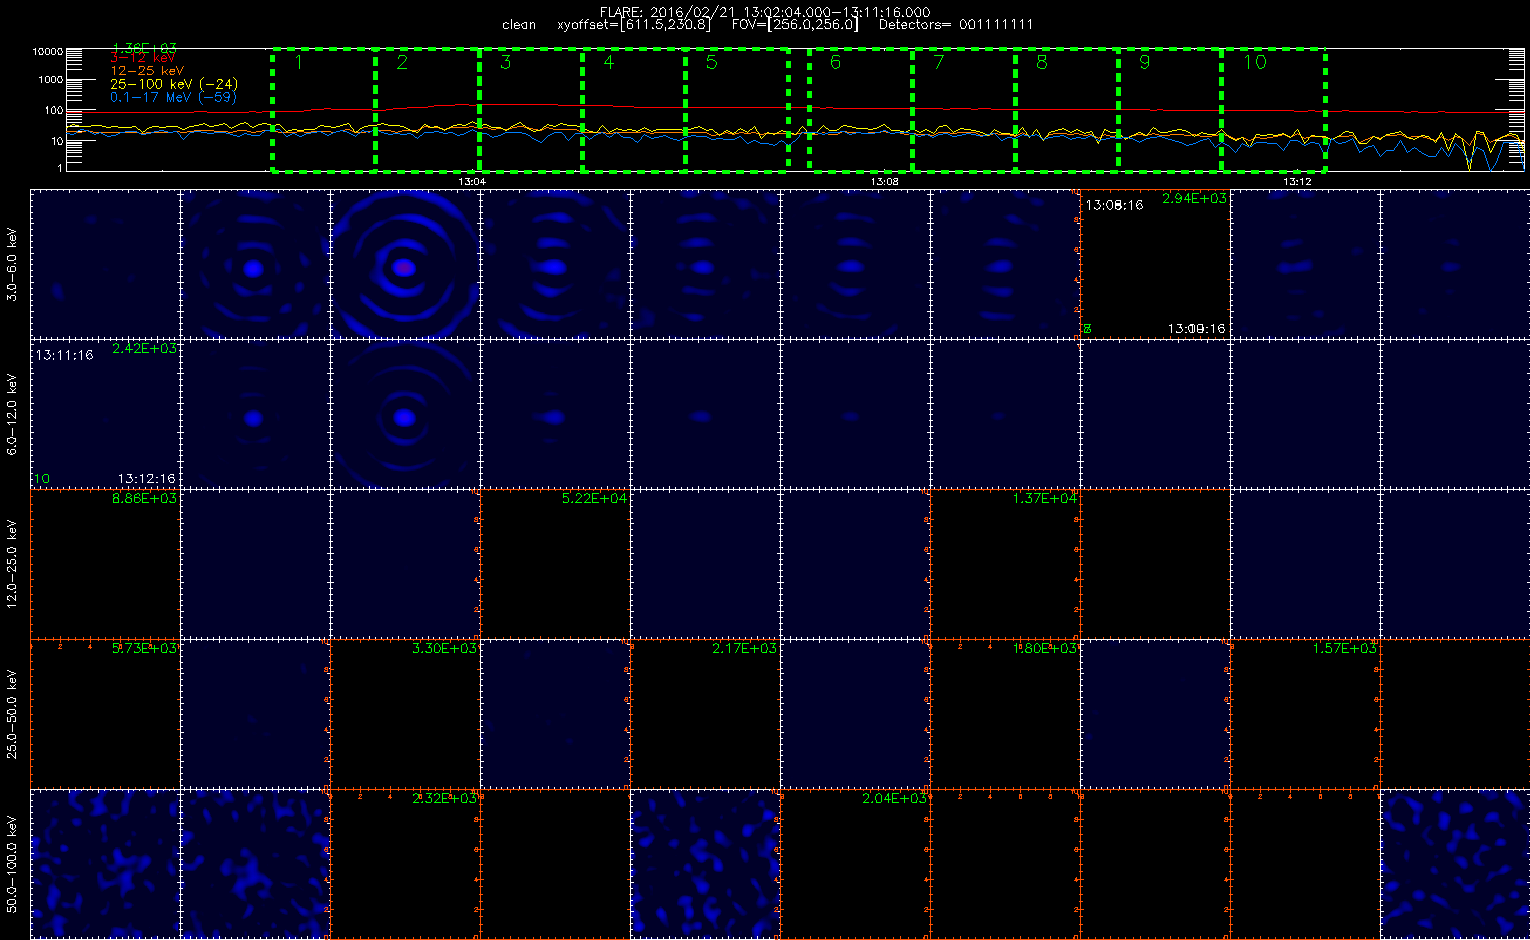Click the 13:08:16 start timestamp
Viewport: 1530px width, 940px height.
(x=1114, y=205)
